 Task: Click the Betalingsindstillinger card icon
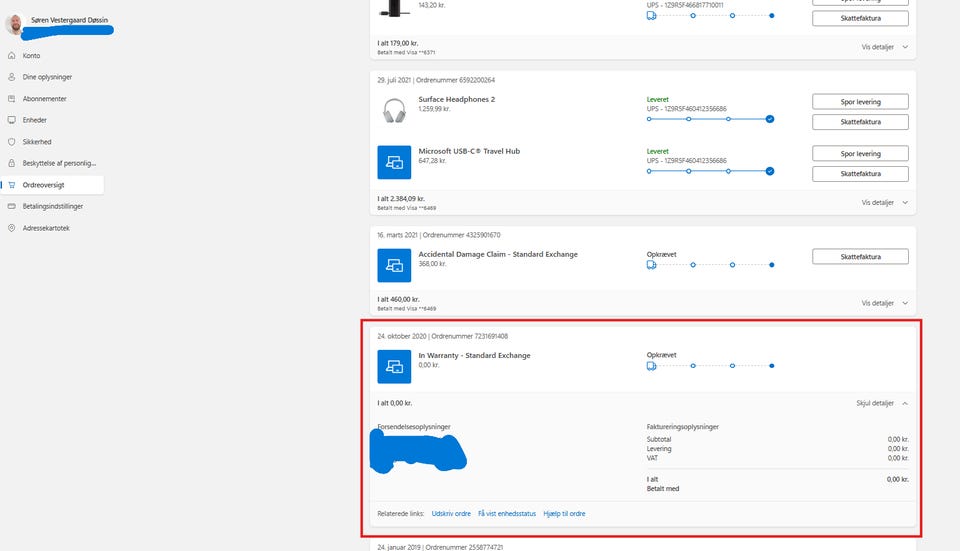[12, 206]
